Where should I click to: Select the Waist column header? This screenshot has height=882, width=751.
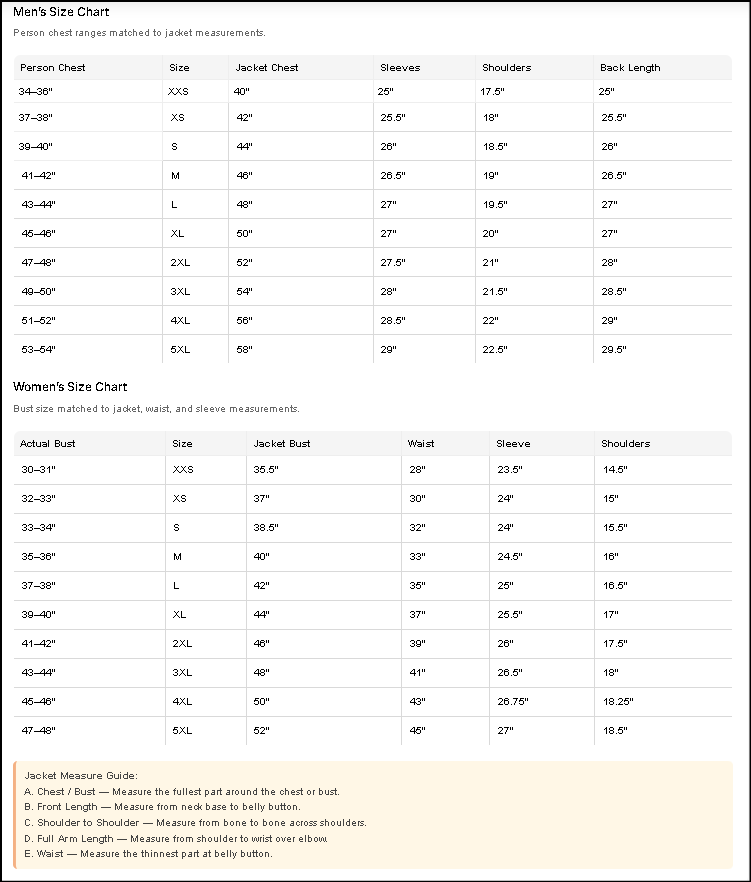coord(421,444)
